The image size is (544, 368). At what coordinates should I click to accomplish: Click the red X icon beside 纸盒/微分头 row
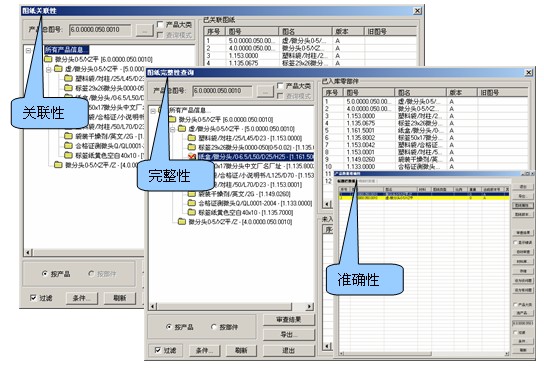(192, 157)
